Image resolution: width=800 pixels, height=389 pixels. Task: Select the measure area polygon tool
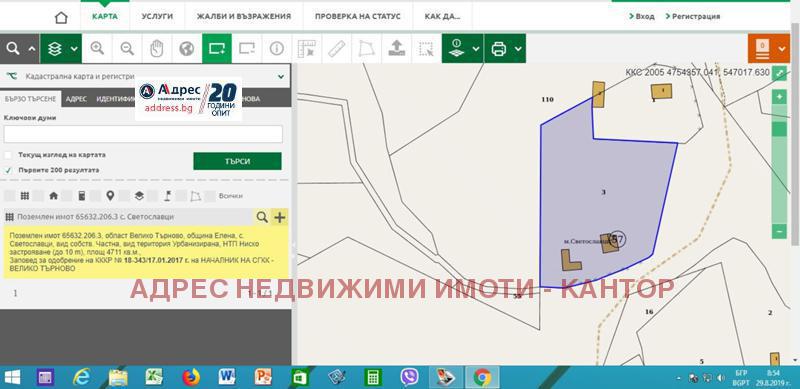click(366, 48)
